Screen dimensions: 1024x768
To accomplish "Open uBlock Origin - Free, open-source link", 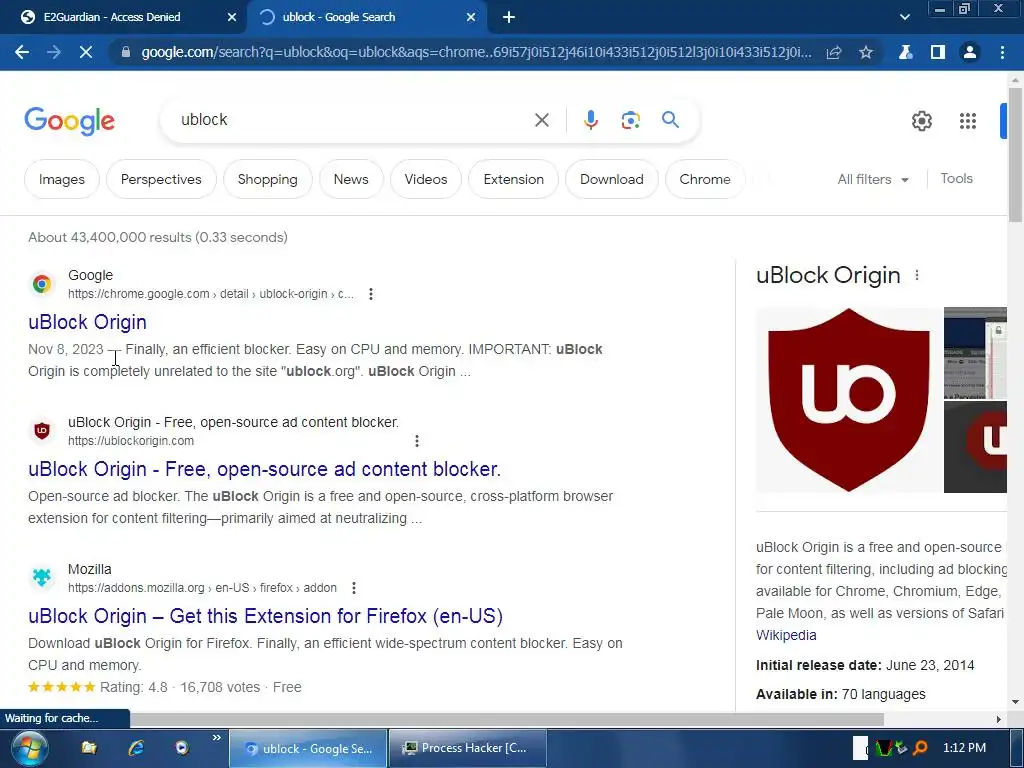I will [264, 469].
